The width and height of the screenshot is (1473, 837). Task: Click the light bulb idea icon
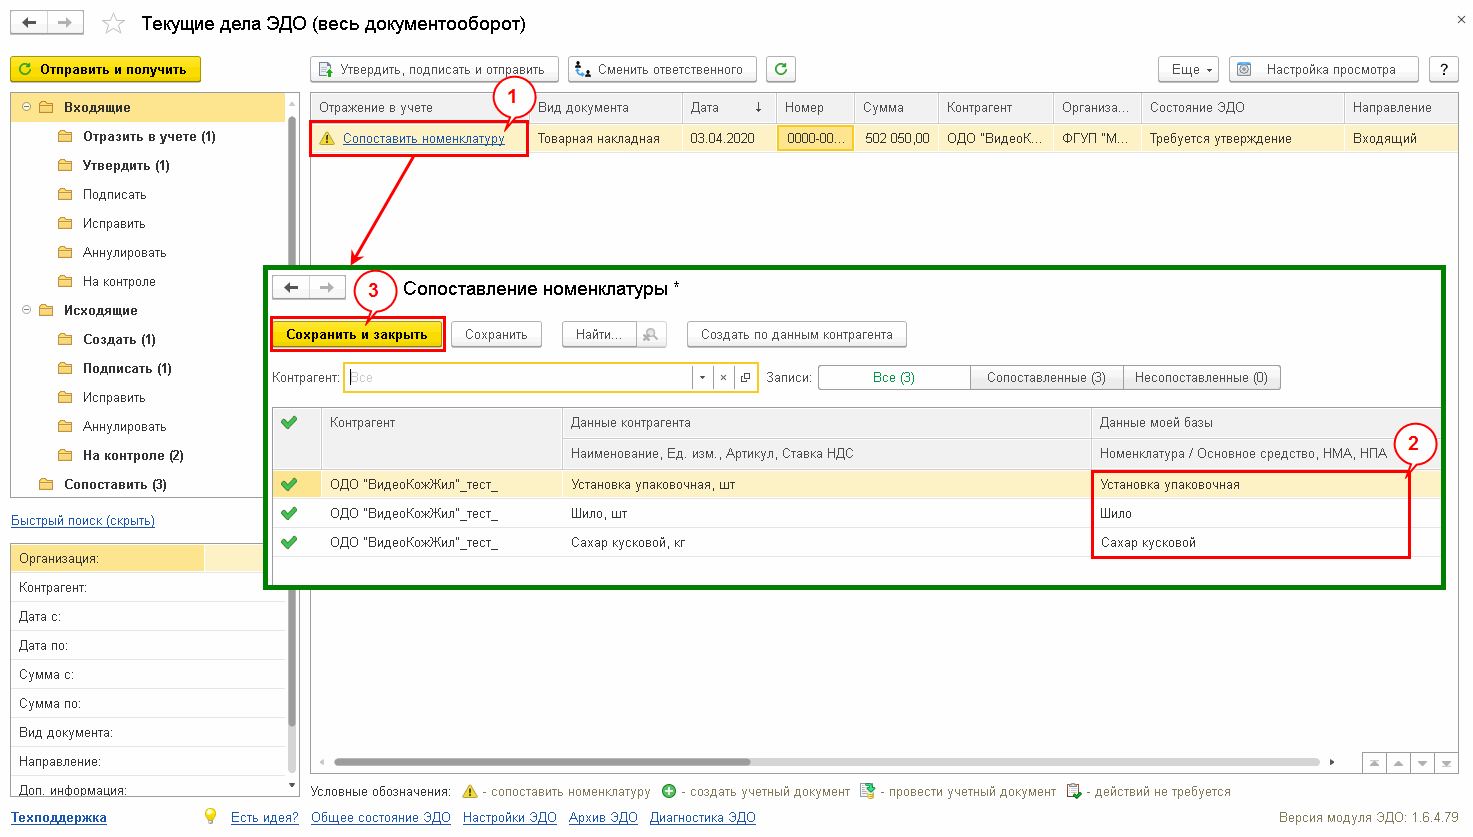point(210,816)
